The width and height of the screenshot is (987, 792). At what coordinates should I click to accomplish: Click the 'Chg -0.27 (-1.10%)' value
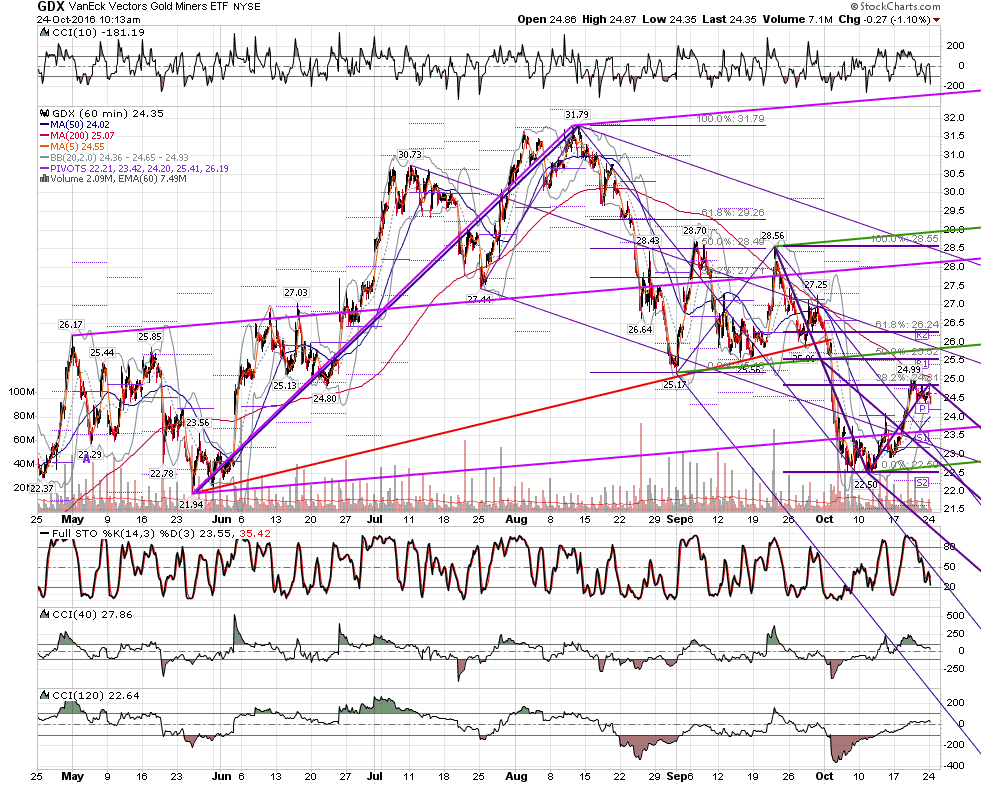tap(884, 20)
